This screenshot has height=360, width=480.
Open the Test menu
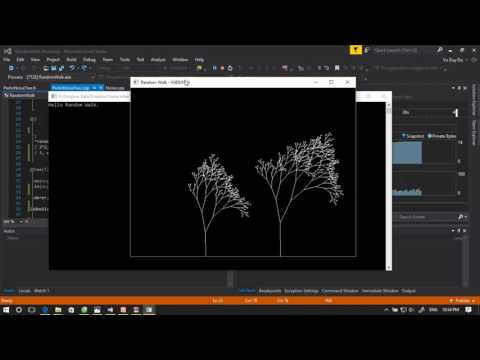pos(140,60)
